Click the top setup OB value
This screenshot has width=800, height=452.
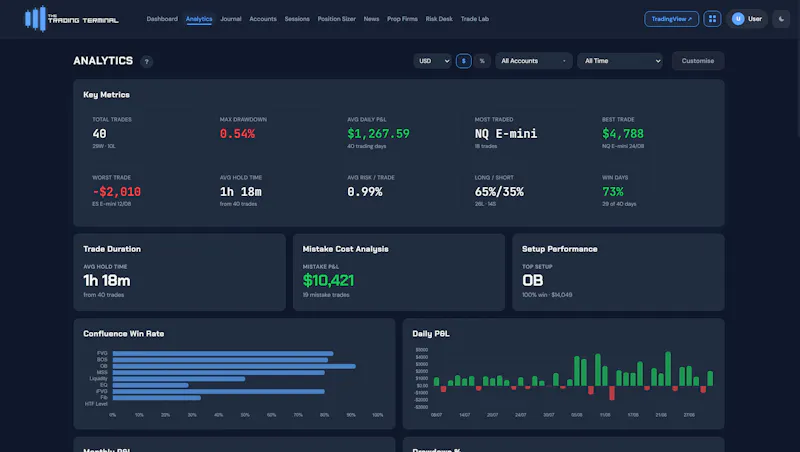point(533,281)
